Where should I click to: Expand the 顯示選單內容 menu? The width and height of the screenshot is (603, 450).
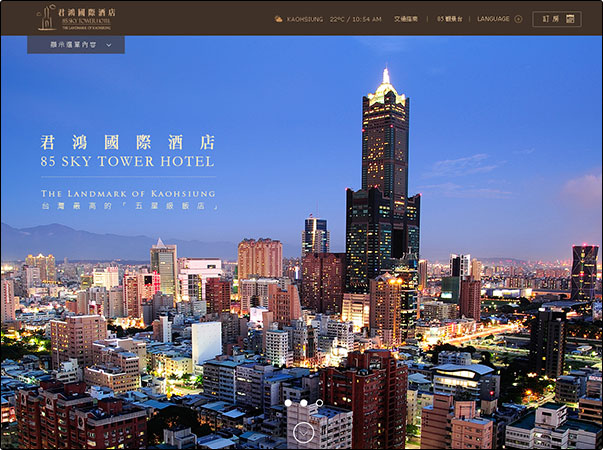75,45
